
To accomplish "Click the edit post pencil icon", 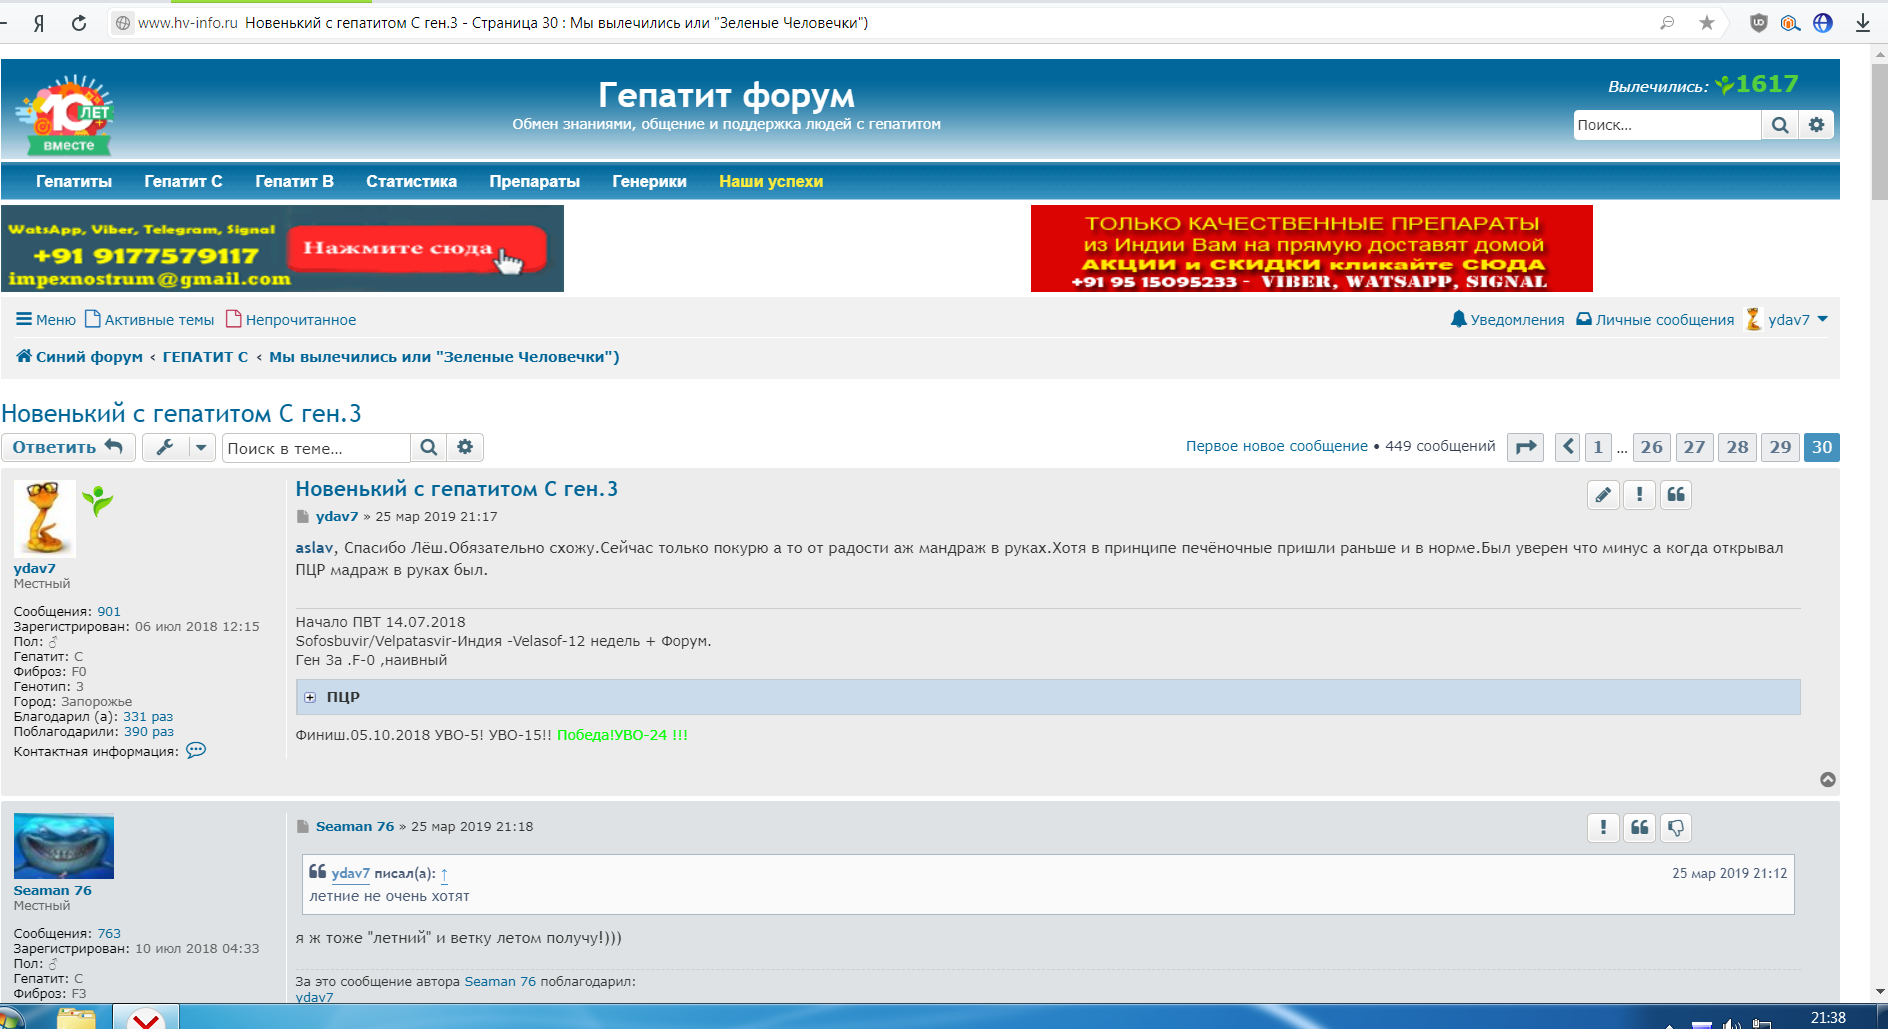I will coord(1603,495).
